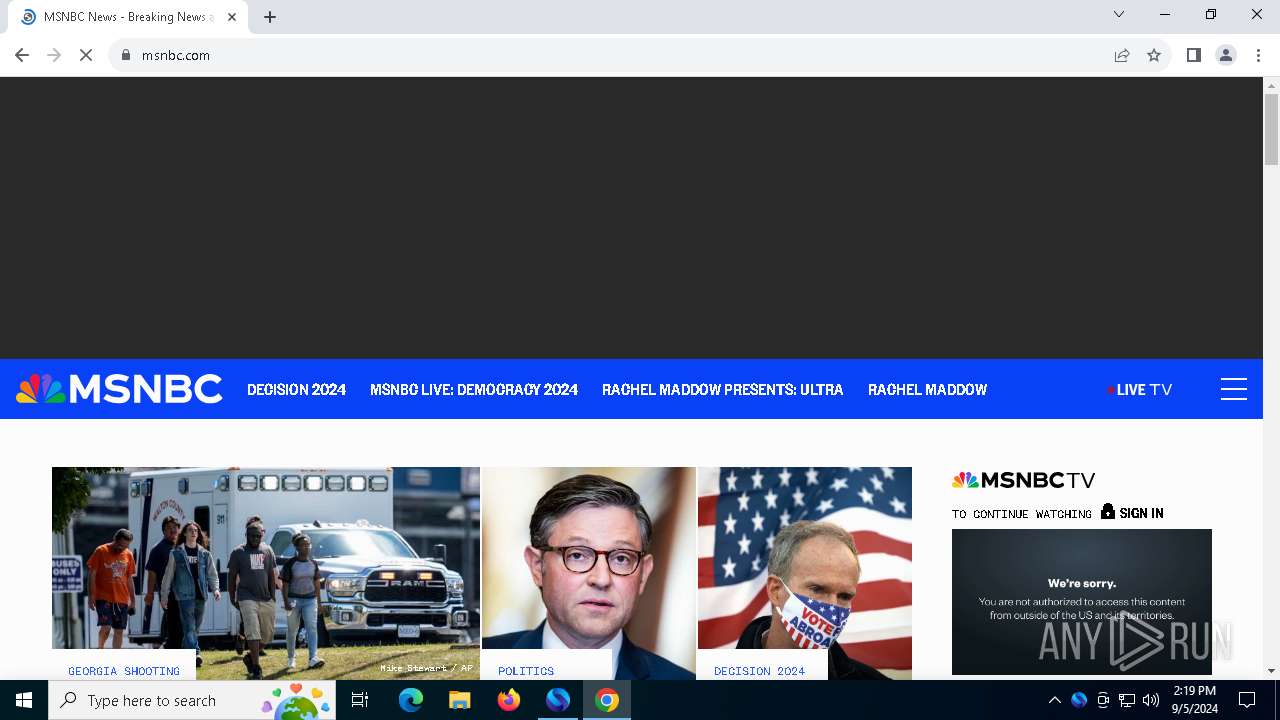Go back to previous page
This screenshot has height=720, width=1280.
[22, 55]
